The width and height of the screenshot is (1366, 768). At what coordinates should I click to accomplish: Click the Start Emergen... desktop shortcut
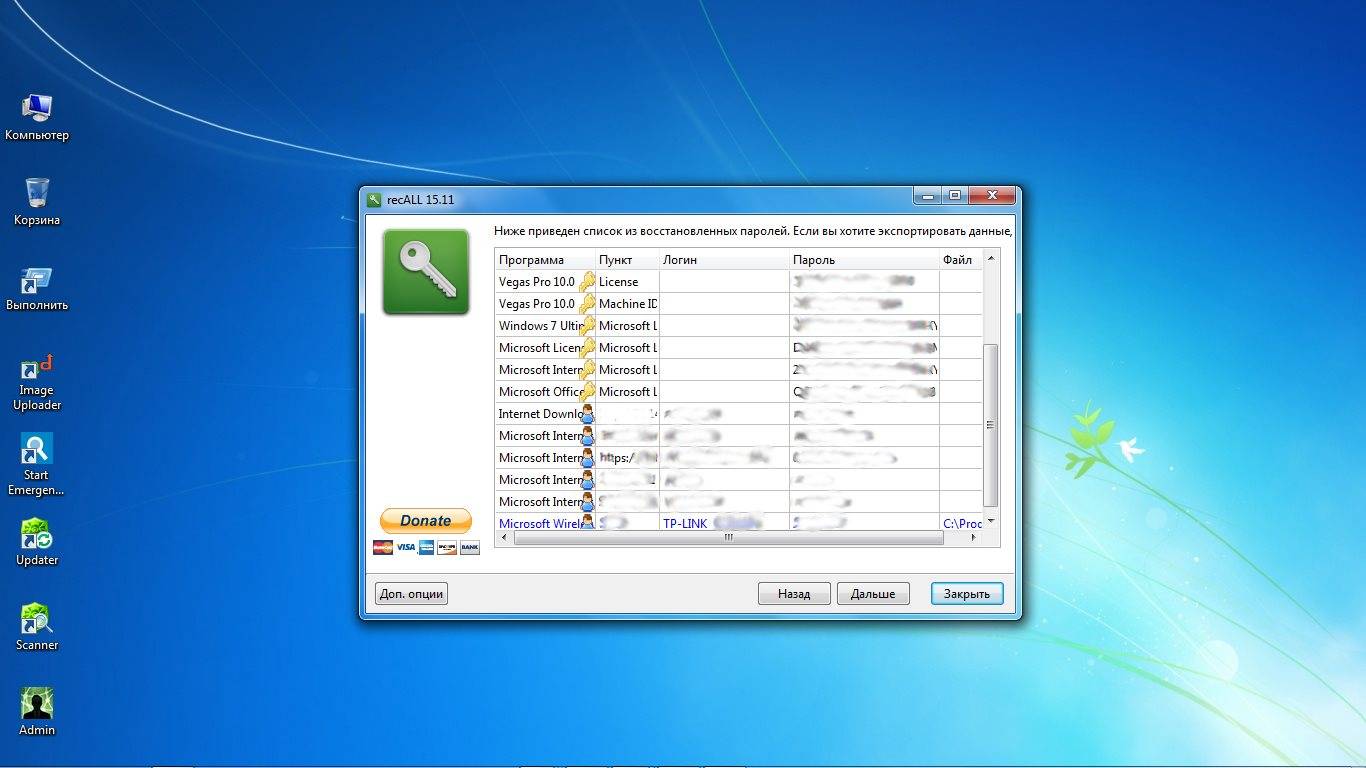coord(37,465)
